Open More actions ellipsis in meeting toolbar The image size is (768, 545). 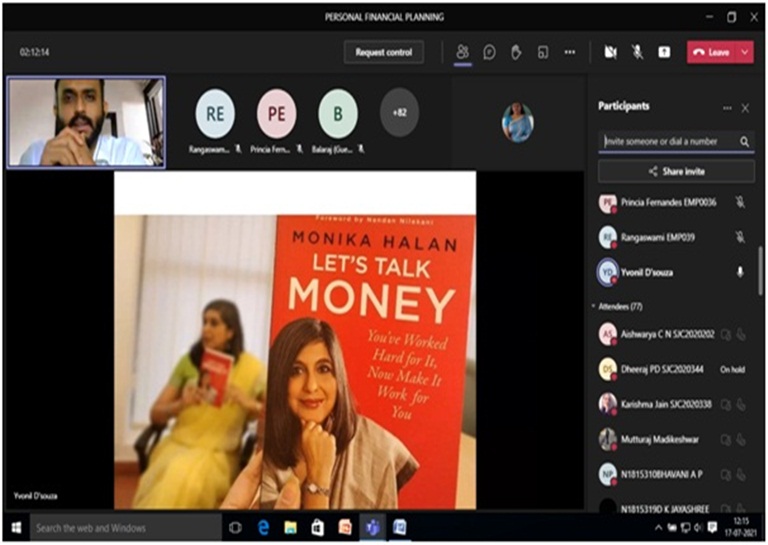click(x=570, y=52)
